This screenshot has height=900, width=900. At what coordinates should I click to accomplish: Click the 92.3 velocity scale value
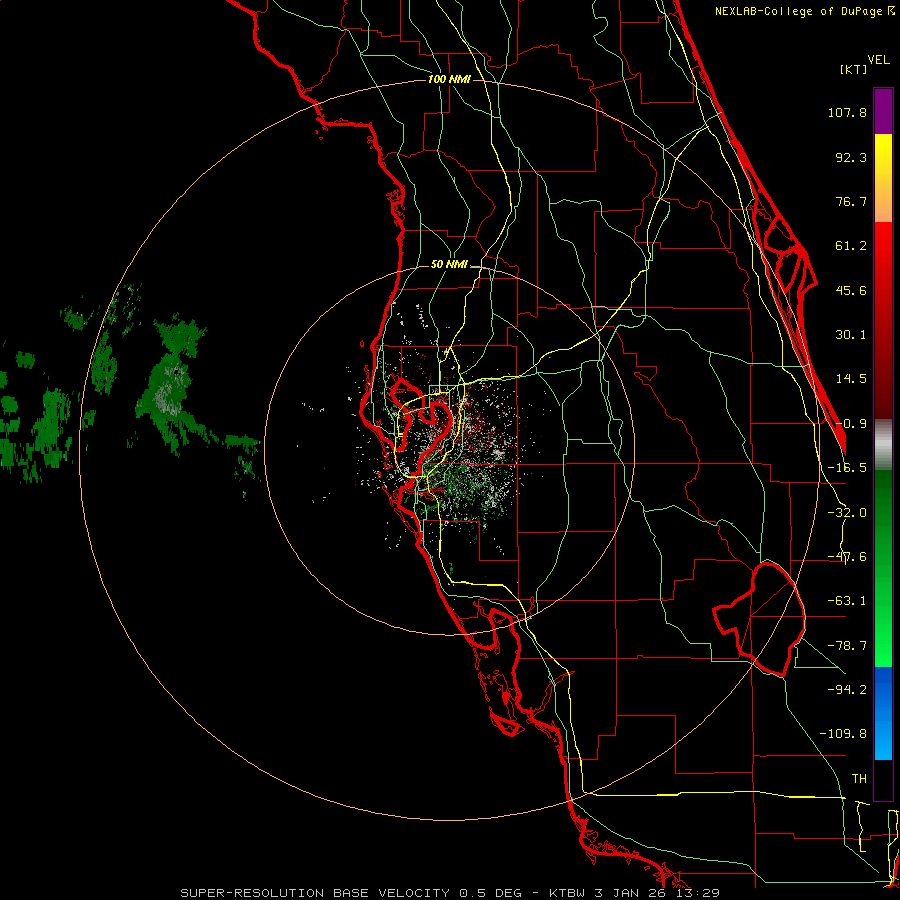click(851, 157)
